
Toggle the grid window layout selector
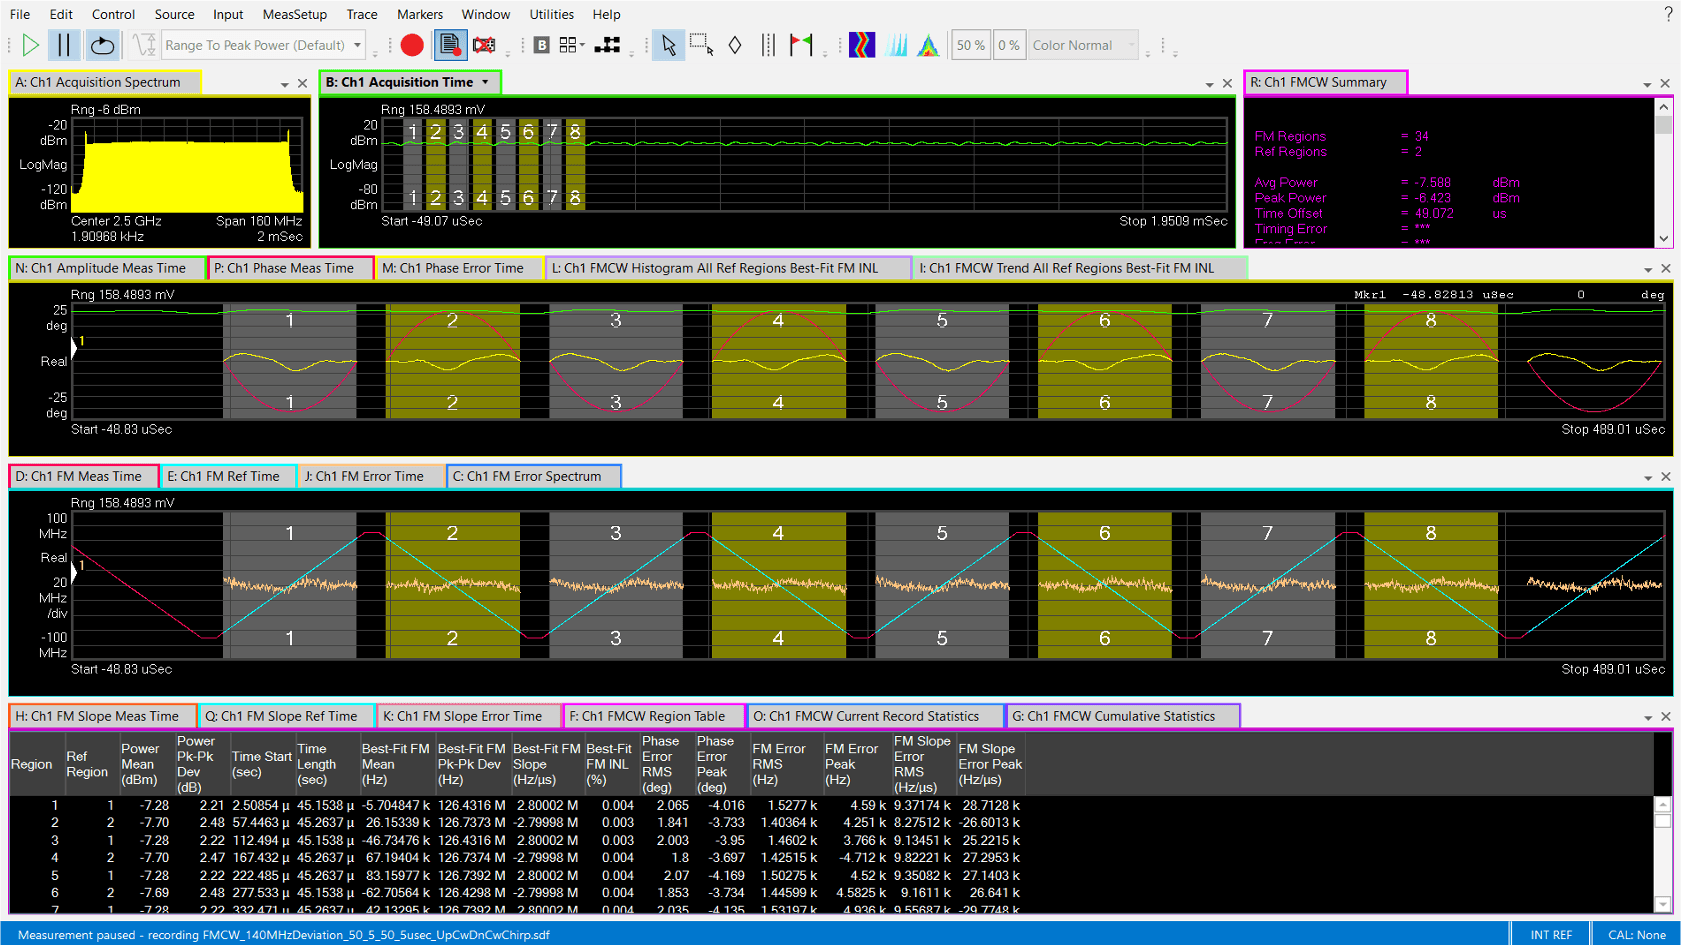point(570,45)
